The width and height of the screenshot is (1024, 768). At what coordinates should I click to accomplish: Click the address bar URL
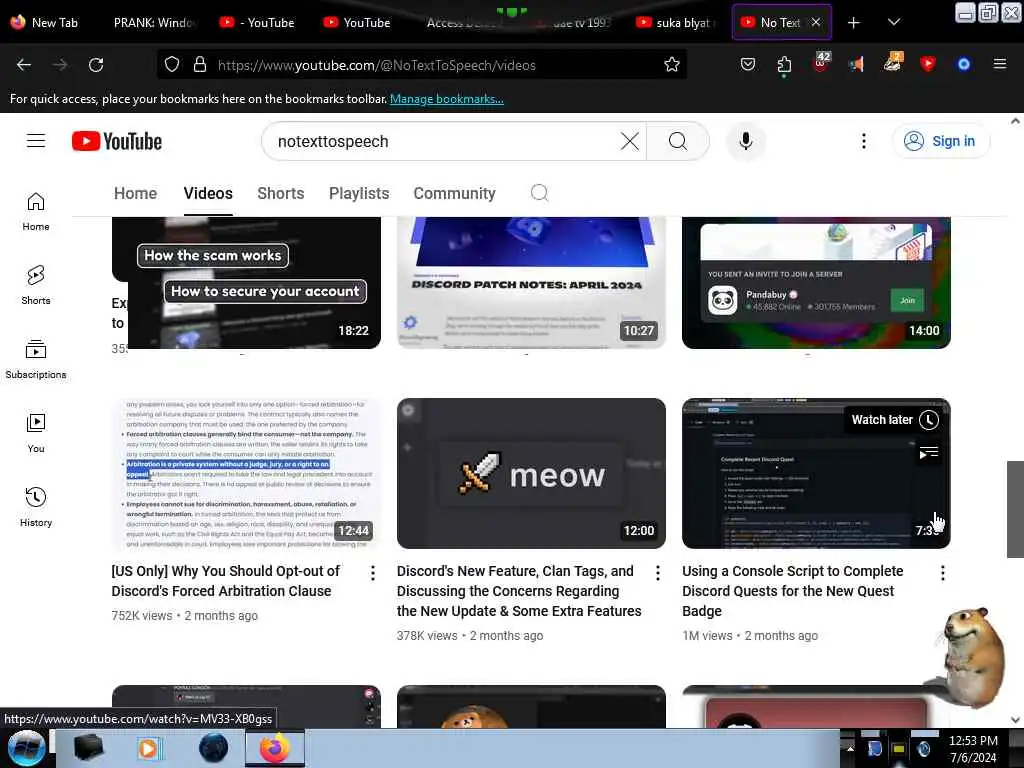click(x=376, y=65)
